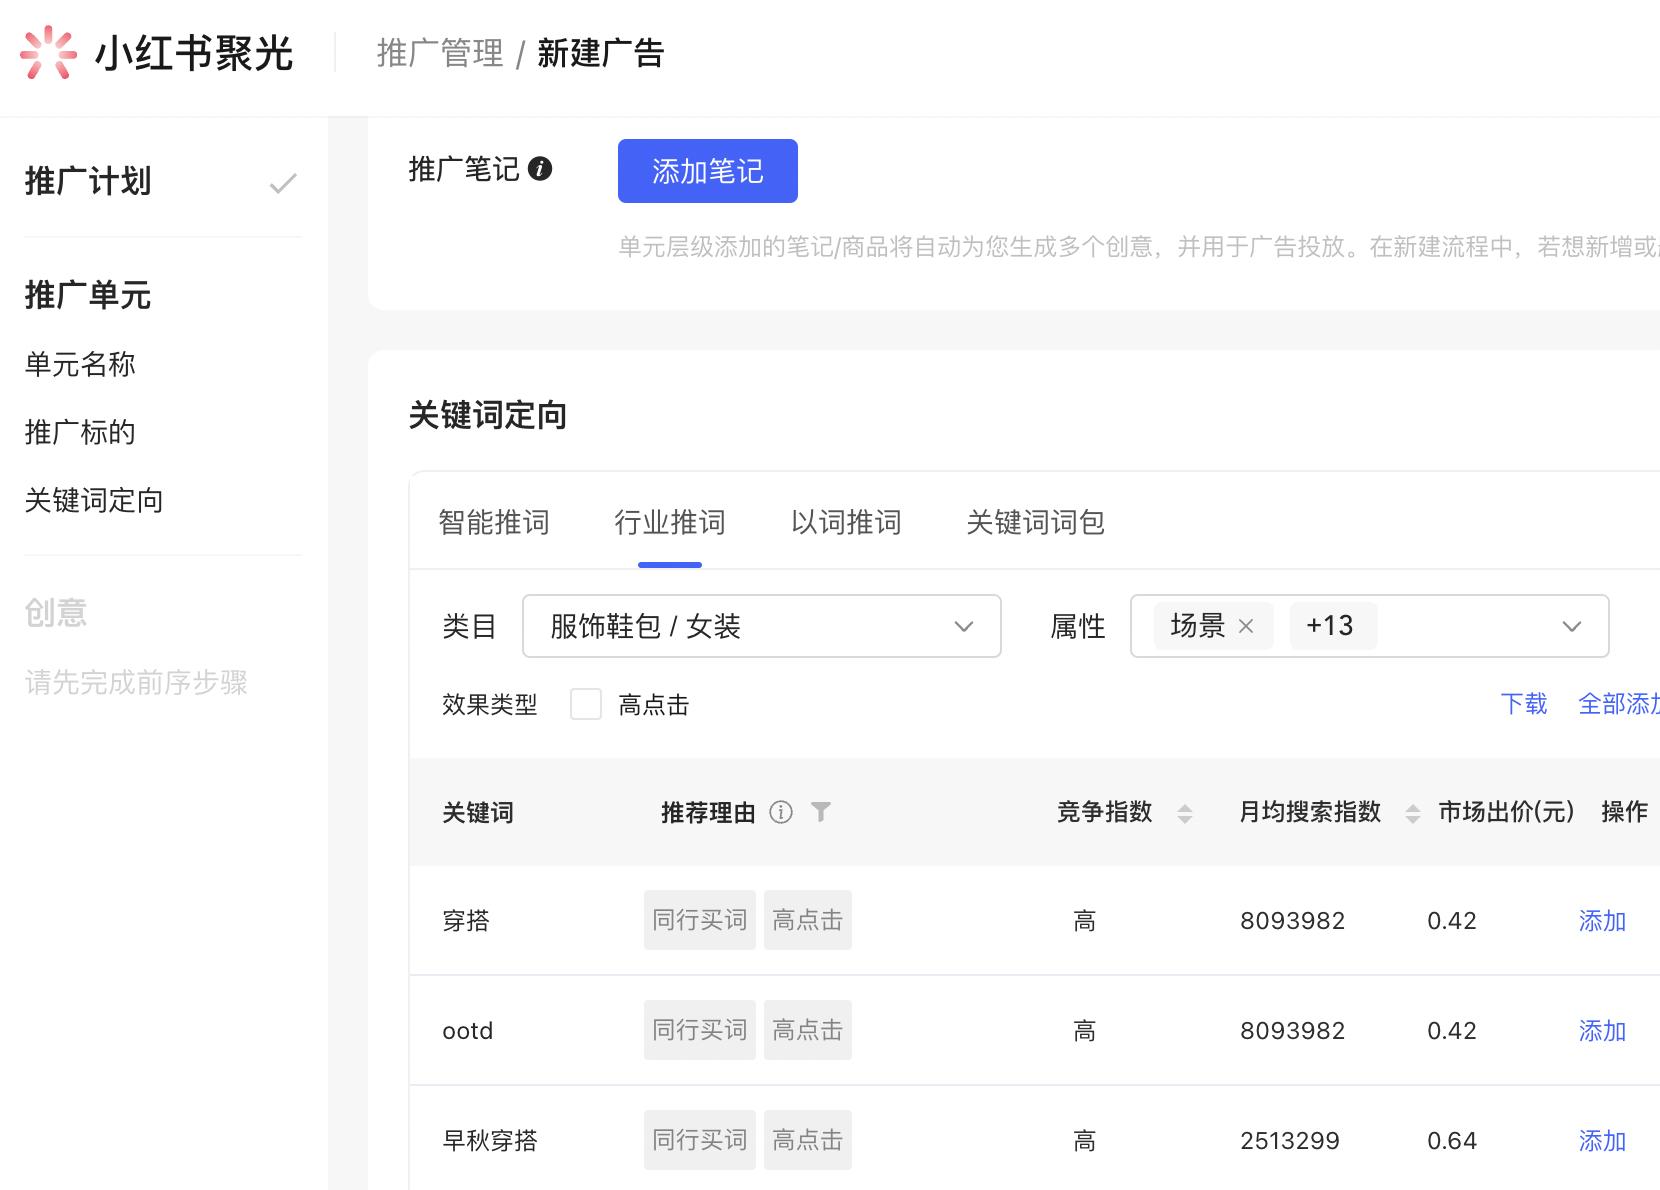Viewport: 1660px width, 1190px height.
Task: Open the 推荐理由 filter funnel icon
Action: click(x=821, y=812)
